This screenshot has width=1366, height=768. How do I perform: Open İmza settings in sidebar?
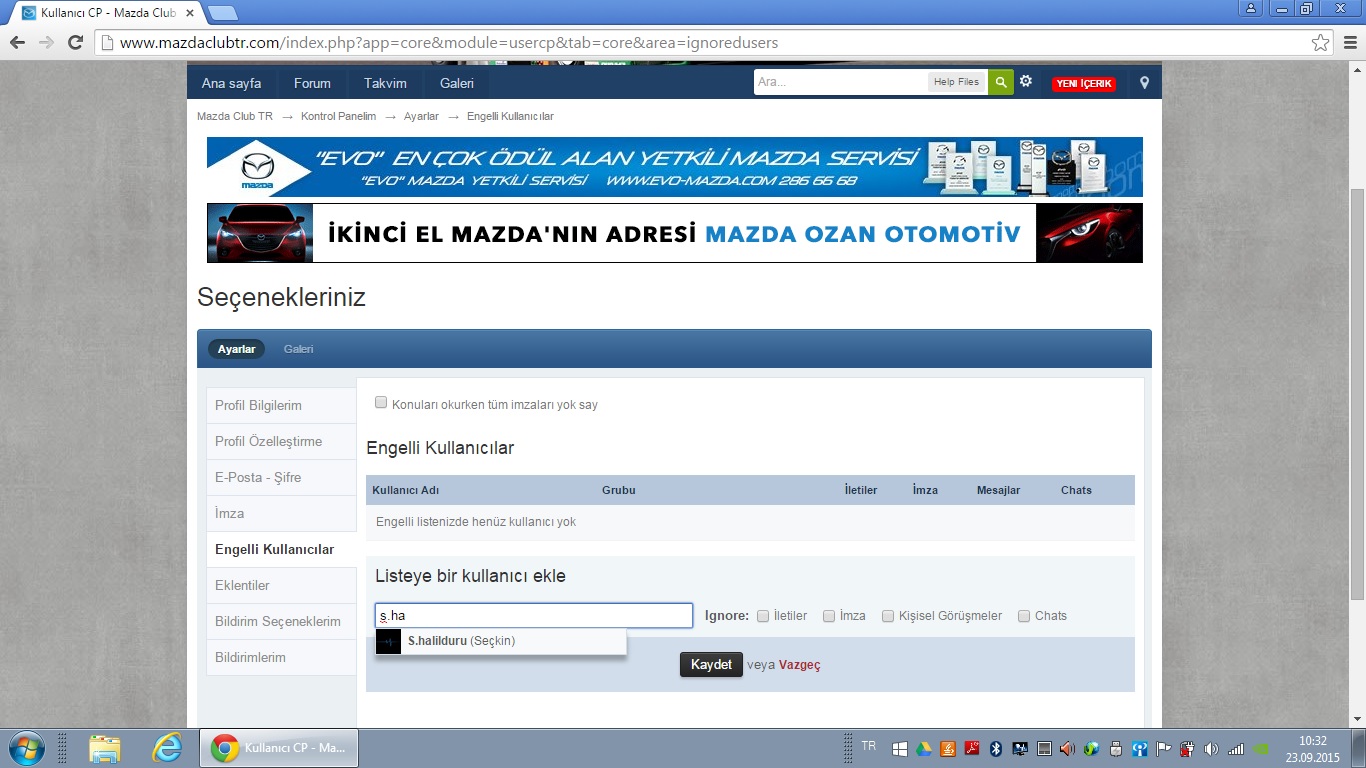pyautogui.click(x=281, y=513)
